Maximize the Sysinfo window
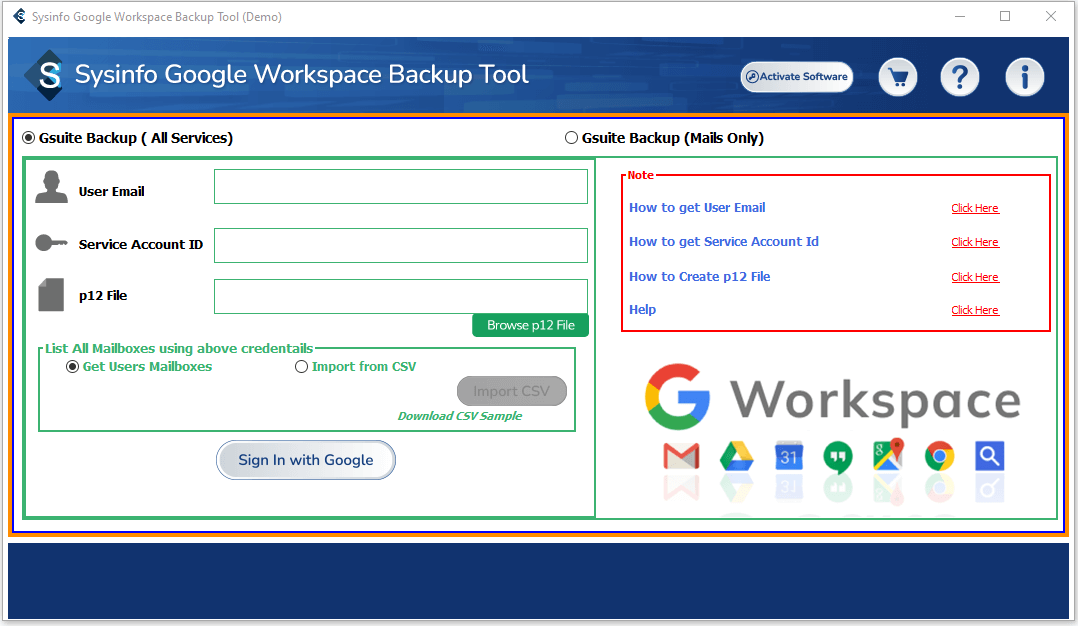This screenshot has width=1078, height=626. 1005,16
